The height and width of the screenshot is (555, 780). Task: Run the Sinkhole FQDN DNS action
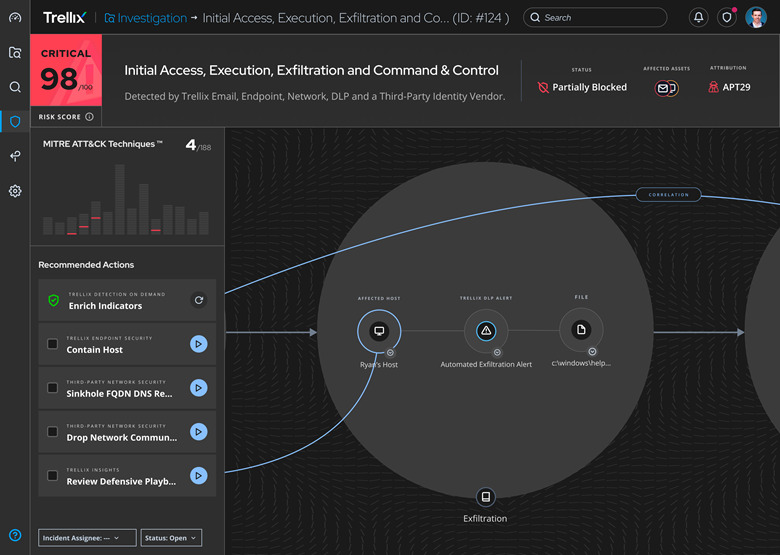tap(198, 388)
